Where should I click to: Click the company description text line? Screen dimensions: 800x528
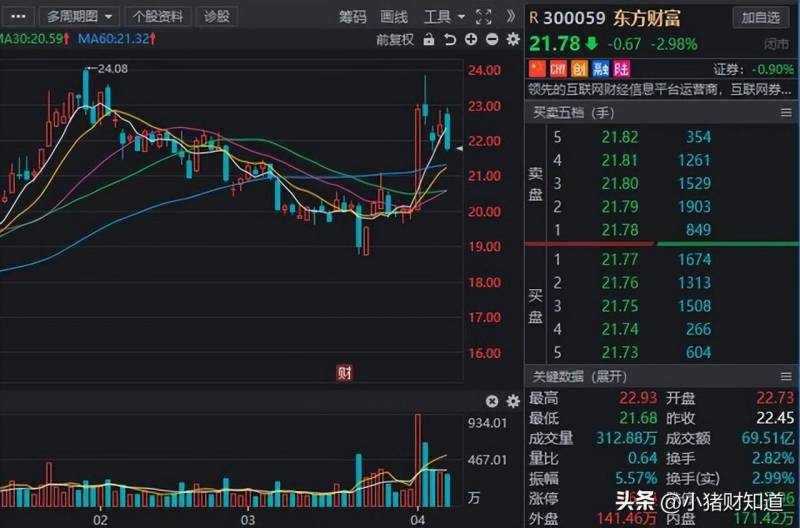(660, 90)
